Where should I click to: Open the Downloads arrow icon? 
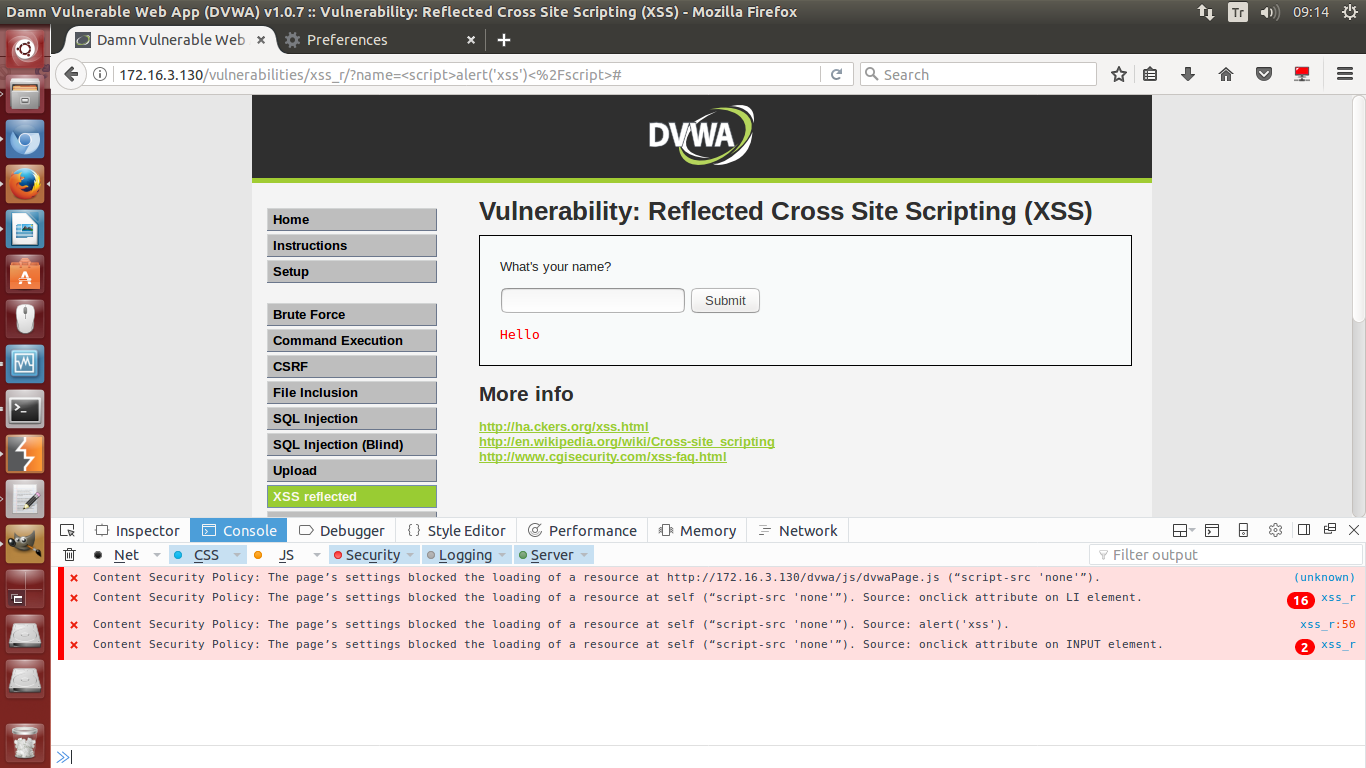click(1188, 74)
